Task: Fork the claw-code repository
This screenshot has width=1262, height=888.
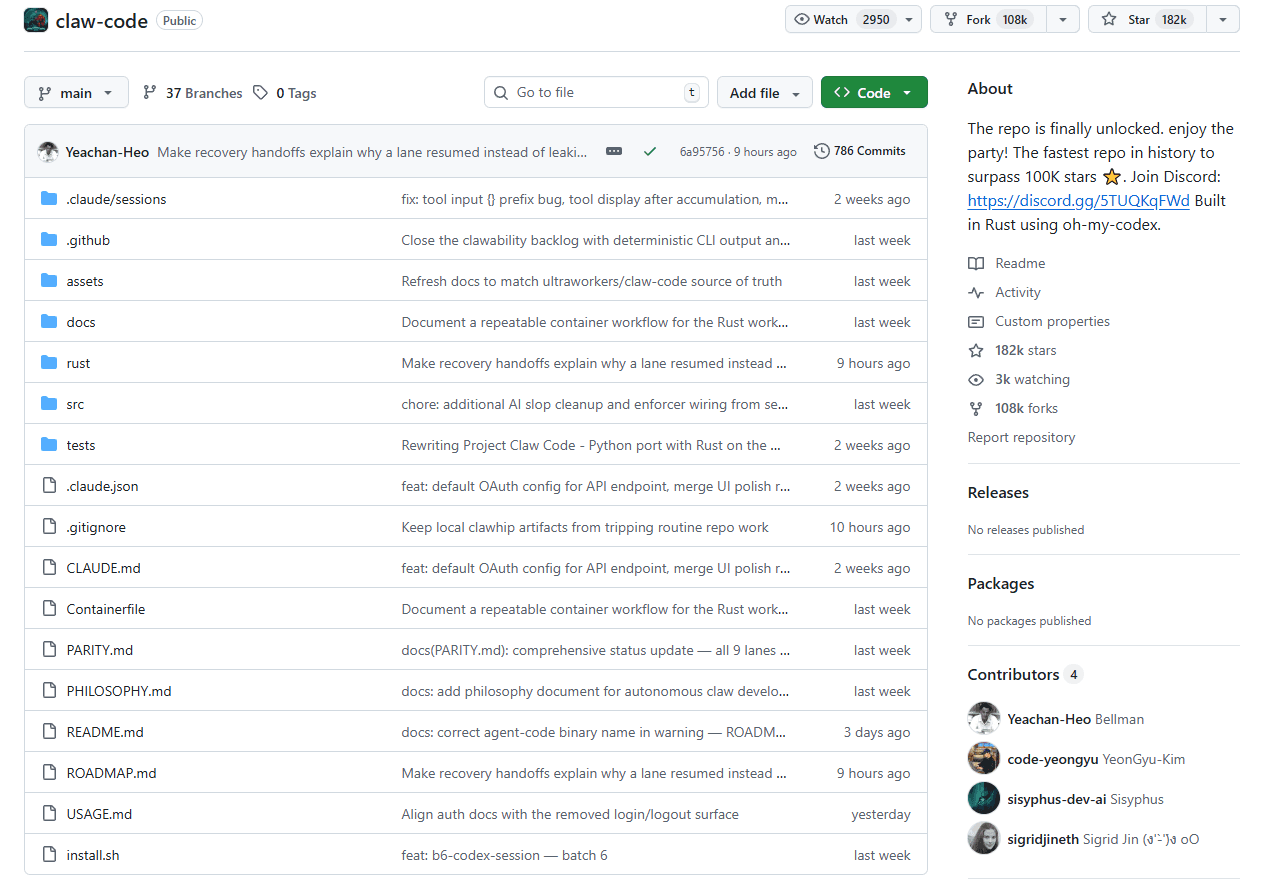Action: pyautogui.click(x=988, y=19)
